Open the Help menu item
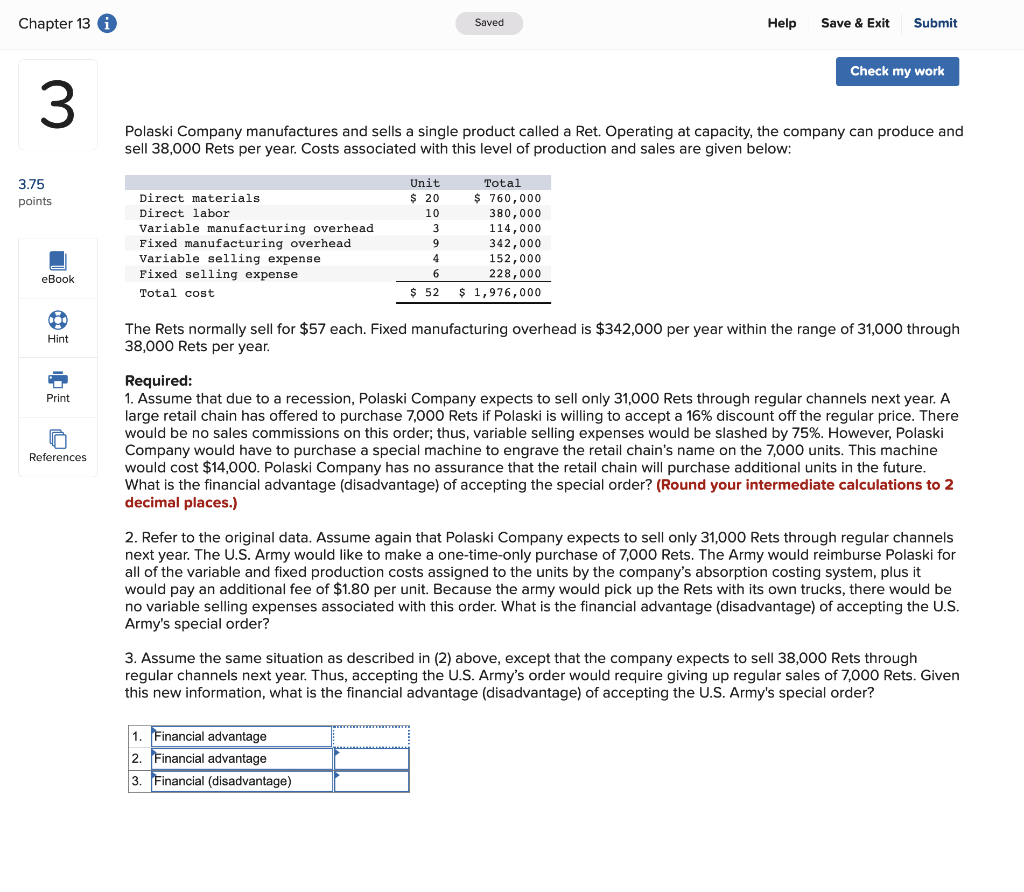1024x892 pixels. point(782,23)
